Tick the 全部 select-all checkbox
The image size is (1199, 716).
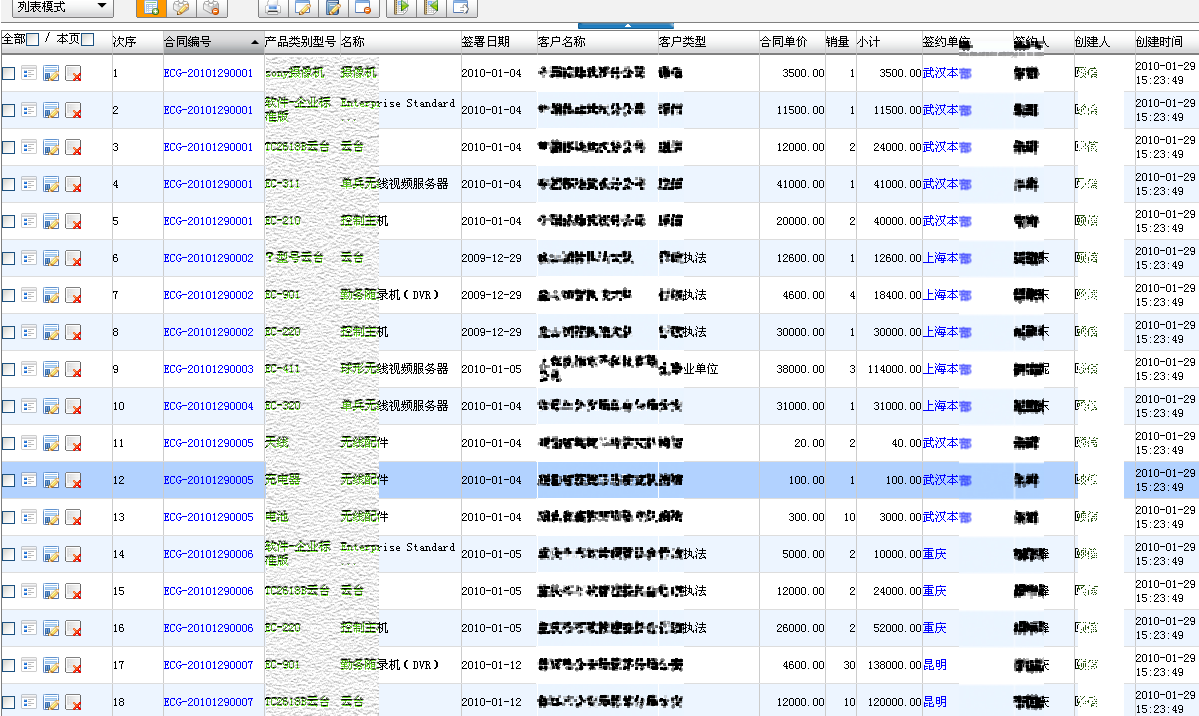[33, 40]
